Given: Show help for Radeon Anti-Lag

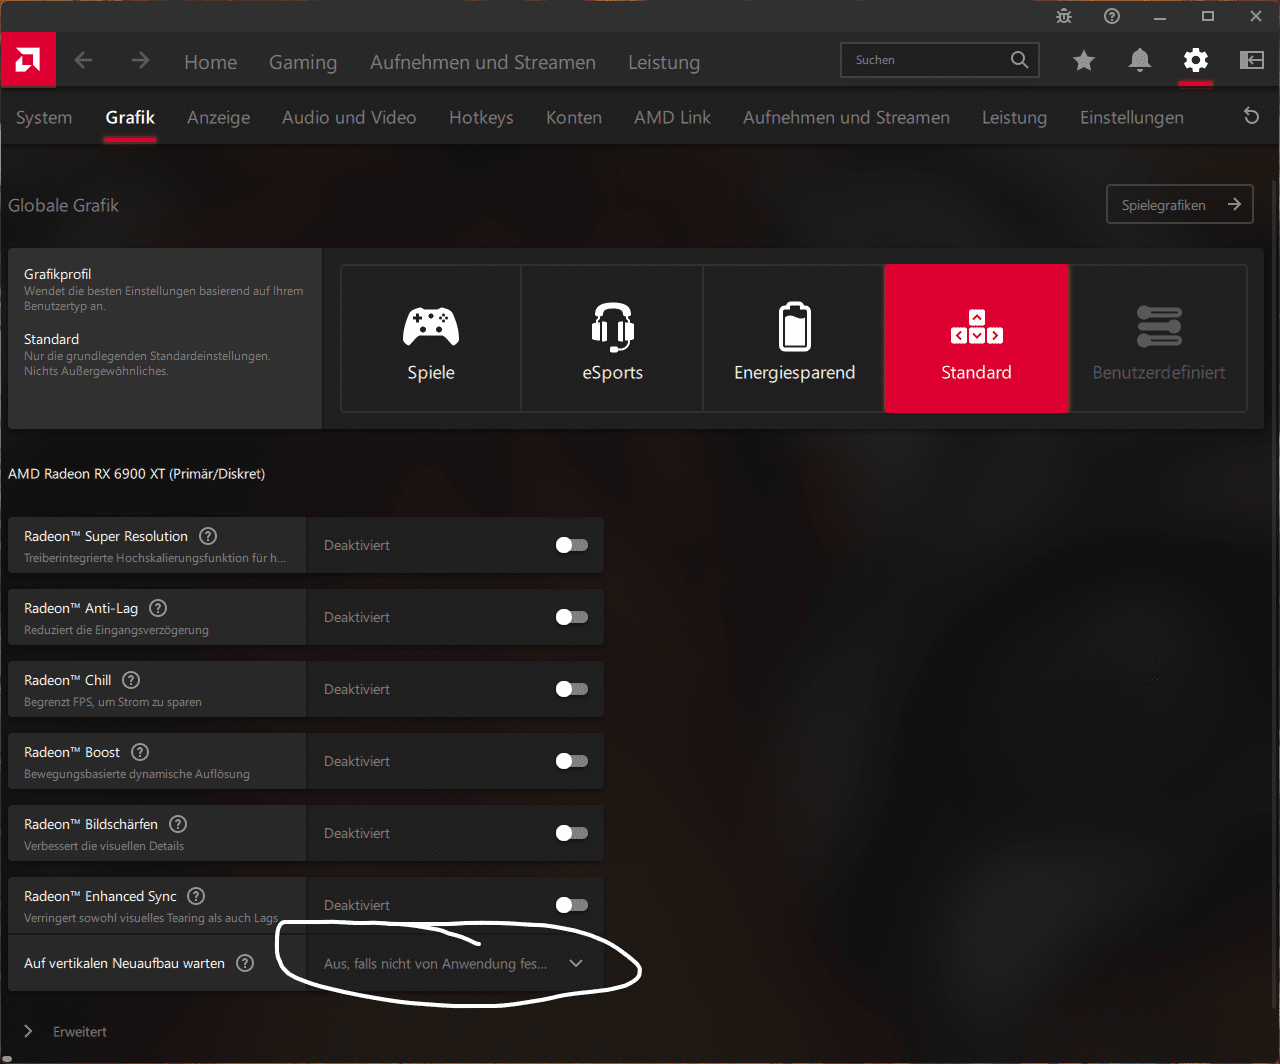Looking at the screenshot, I should pos(158,608).
